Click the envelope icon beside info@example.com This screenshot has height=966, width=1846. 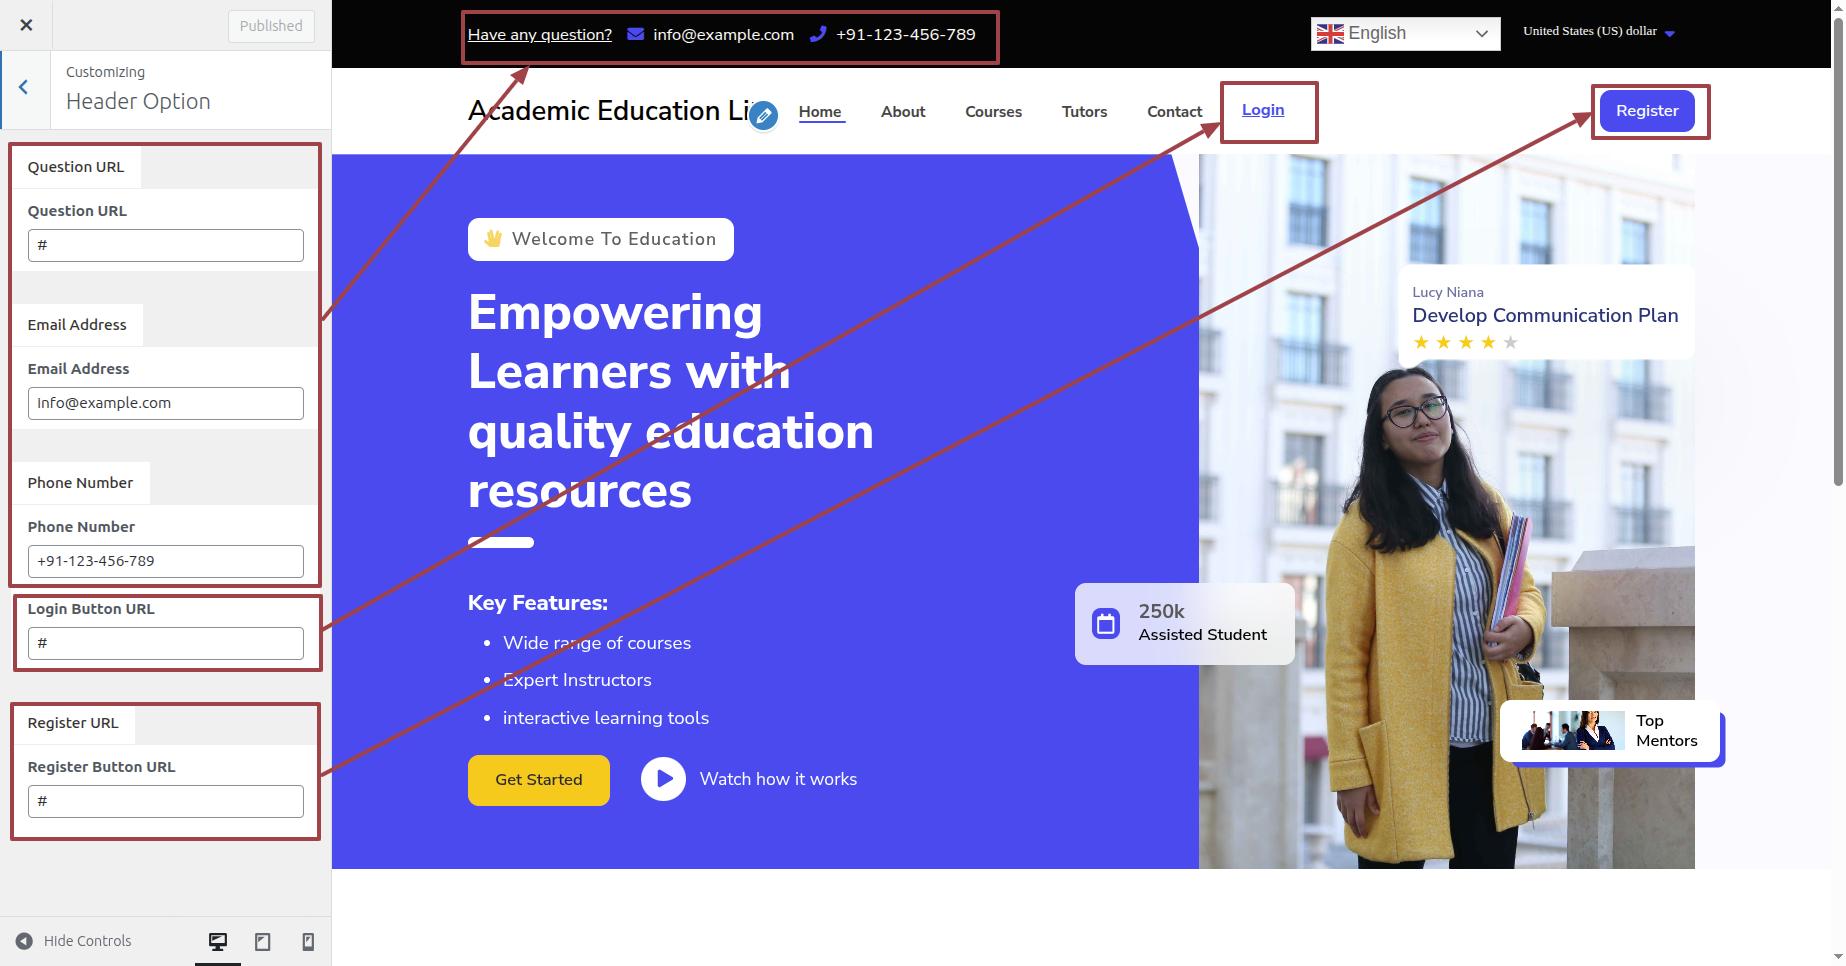pyautogui.click(x=635, y=34)
